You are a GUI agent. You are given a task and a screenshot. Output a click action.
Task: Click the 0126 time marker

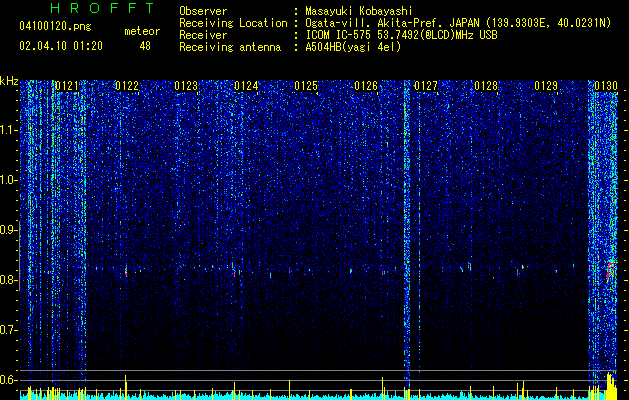coord(366,86)
